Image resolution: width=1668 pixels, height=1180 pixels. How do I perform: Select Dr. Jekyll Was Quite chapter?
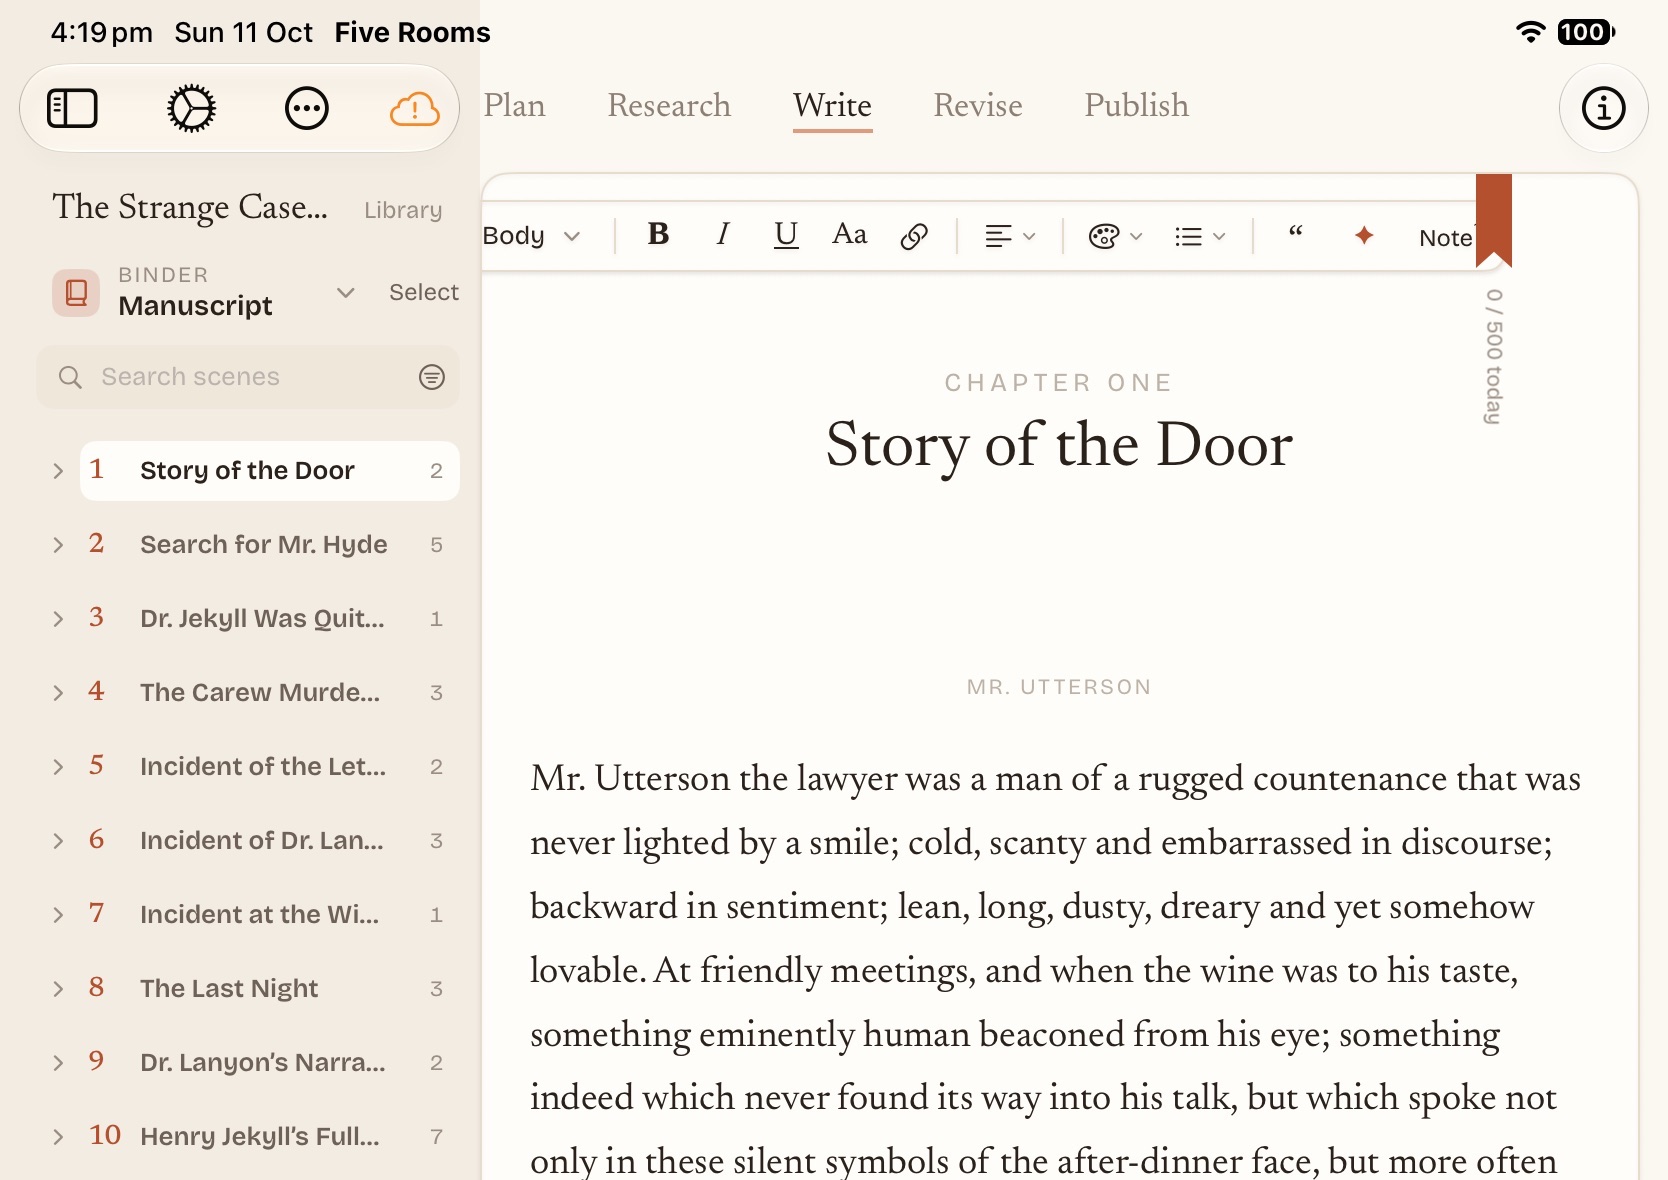(x=270, y=619)
